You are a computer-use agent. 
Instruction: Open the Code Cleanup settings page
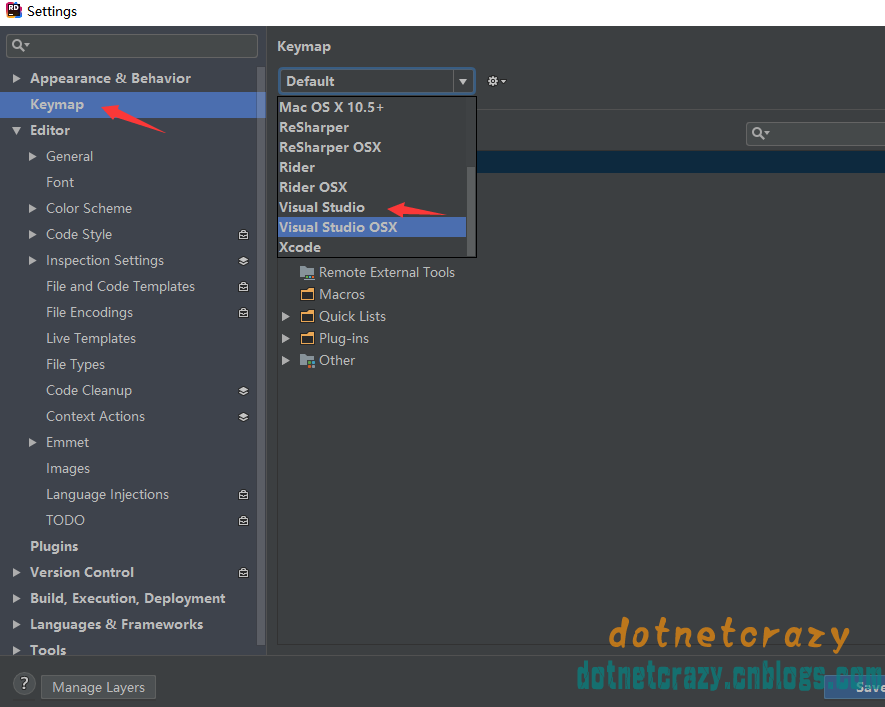pyautogui.click(x=89, y=390)
